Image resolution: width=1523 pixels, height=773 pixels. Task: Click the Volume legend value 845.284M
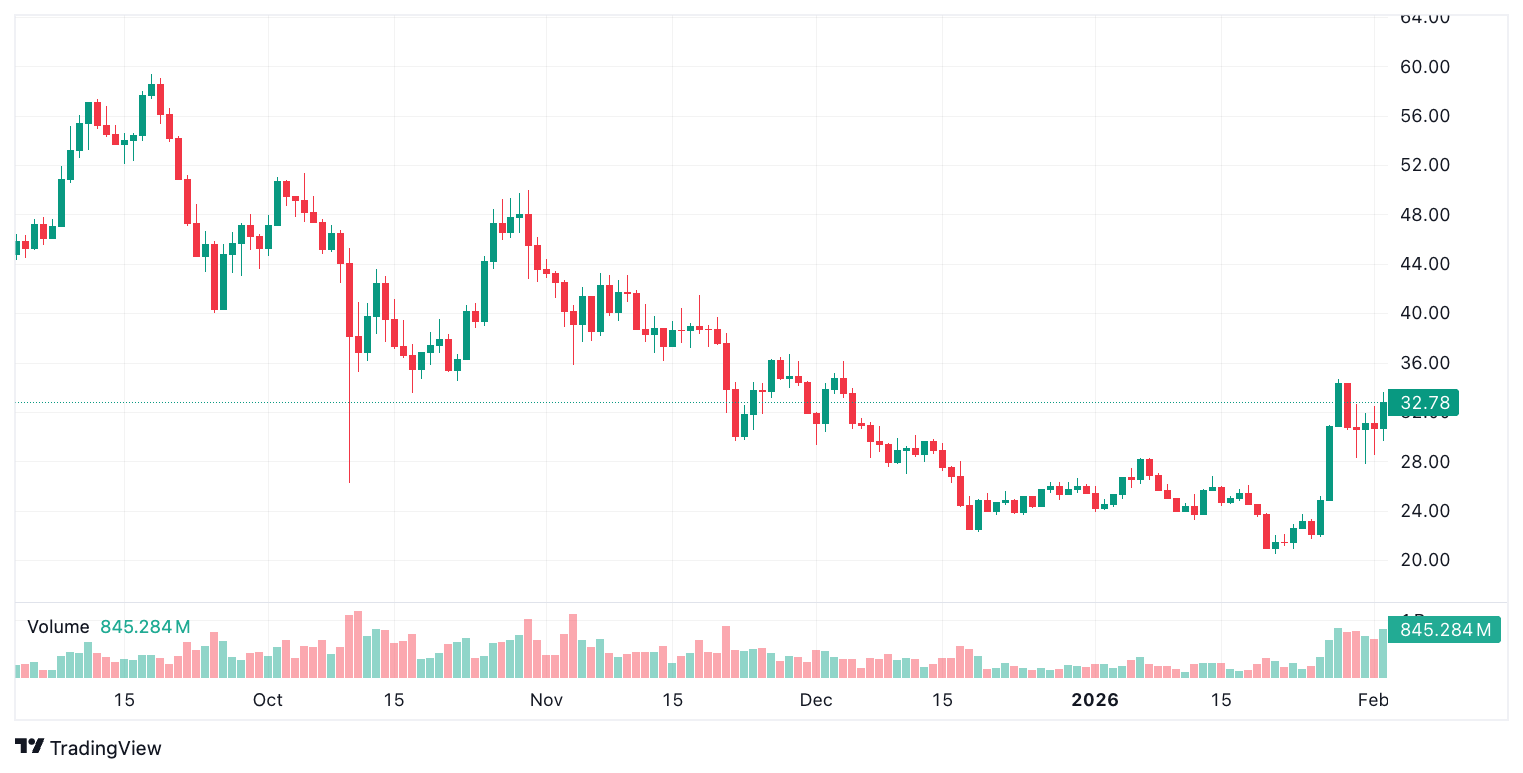coord(144,627)
